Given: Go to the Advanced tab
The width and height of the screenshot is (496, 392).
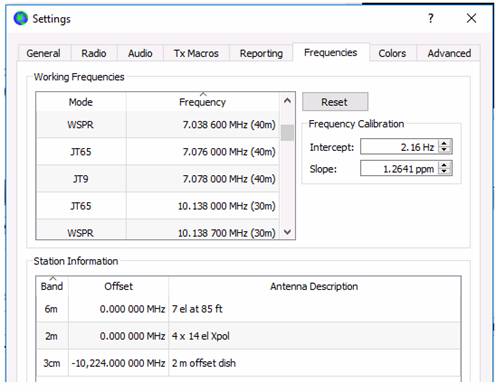Looking at the screenshot, I should coord(449,53).
